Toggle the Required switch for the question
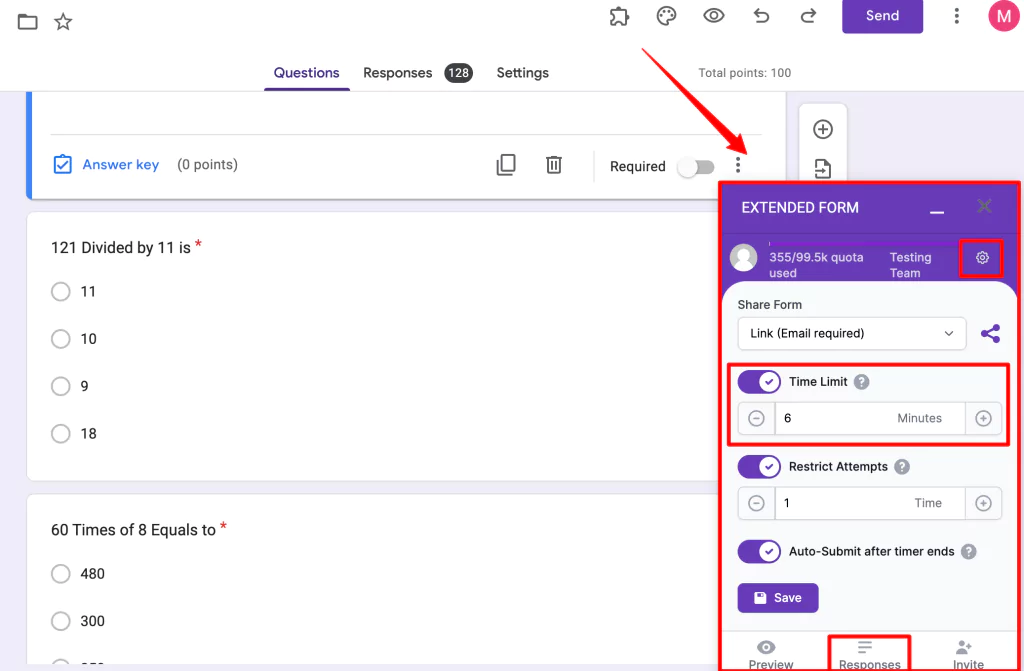 point(697,167)
